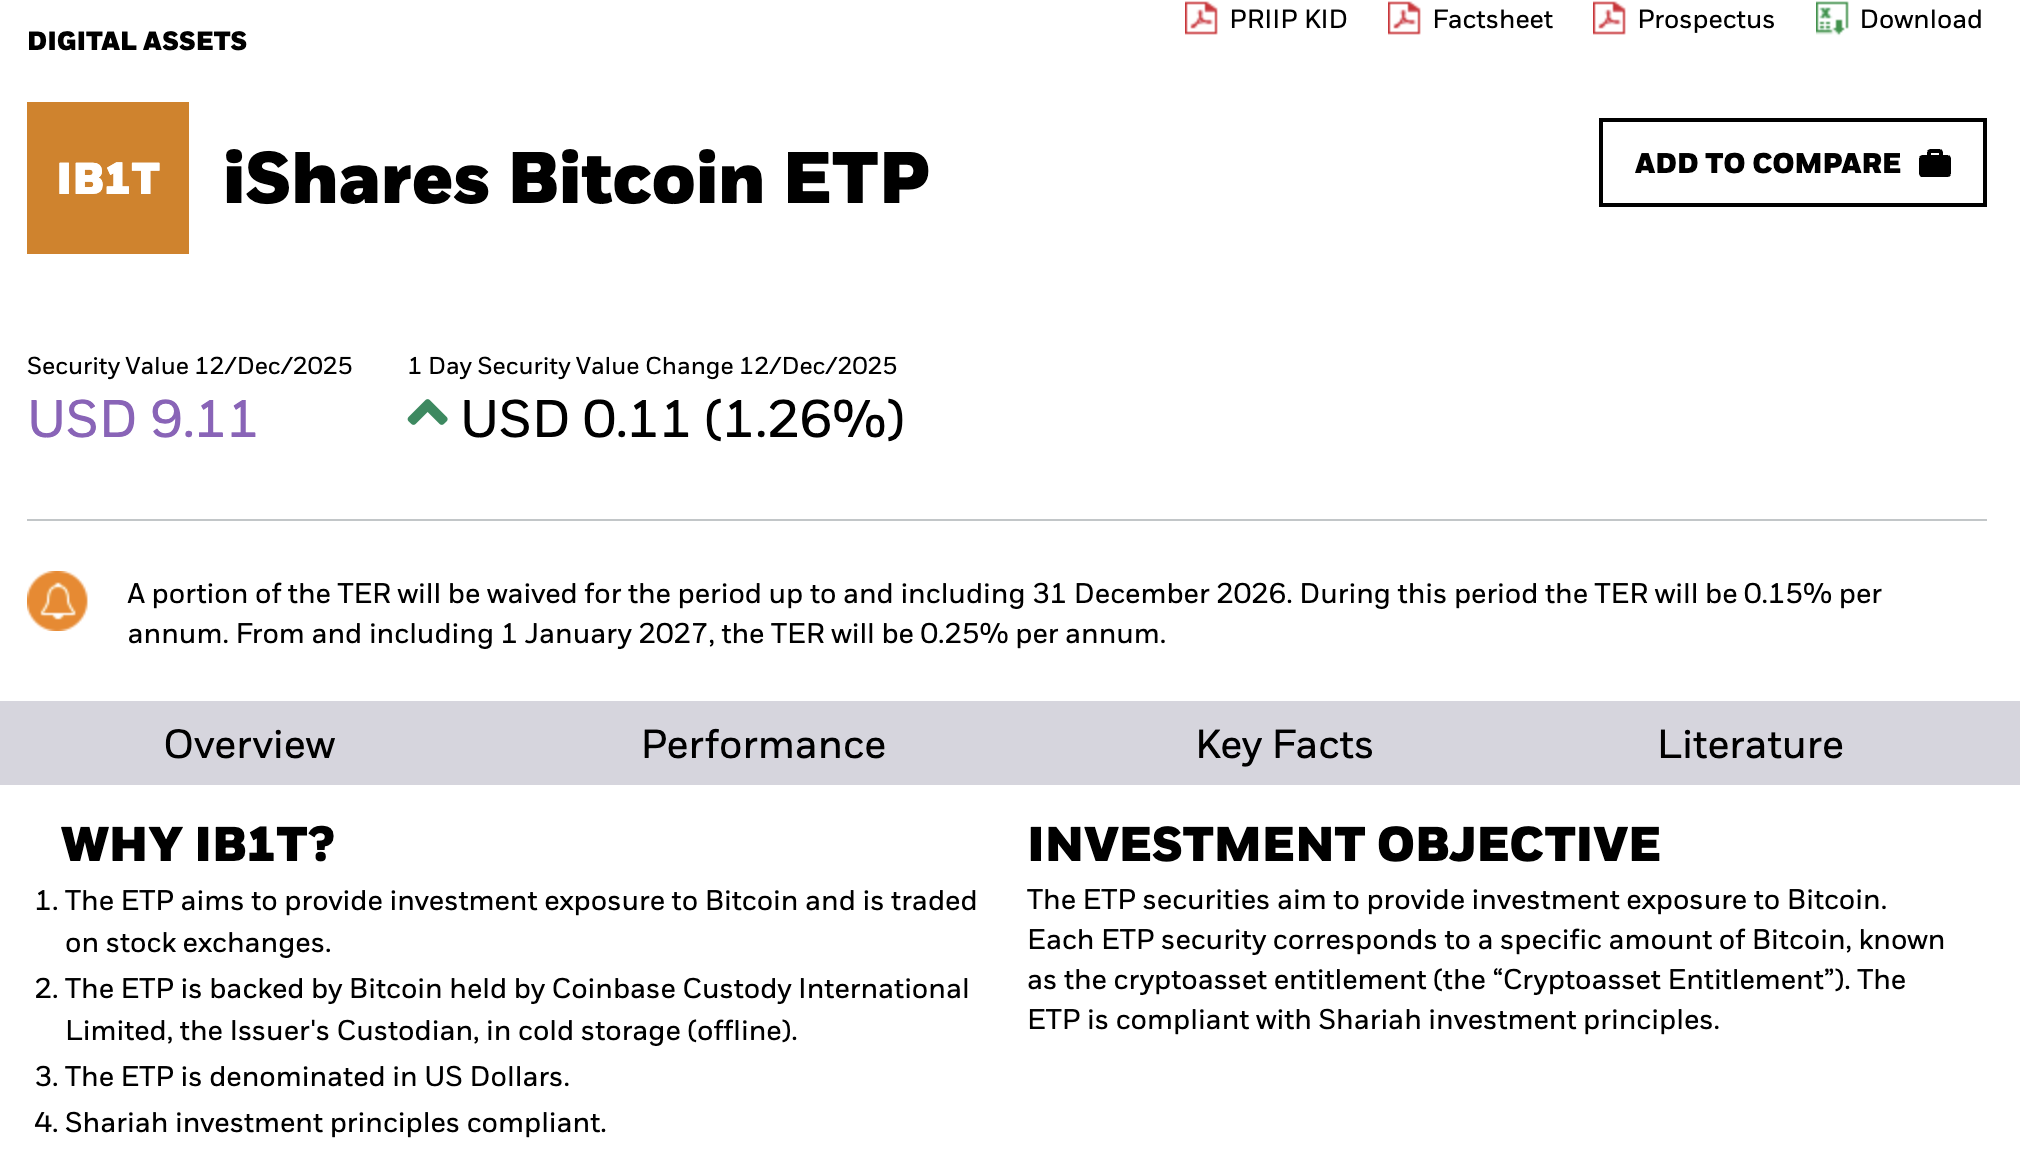Click the USD 9.11 security value
The image size is (2020, 1170).
point(143,418)
